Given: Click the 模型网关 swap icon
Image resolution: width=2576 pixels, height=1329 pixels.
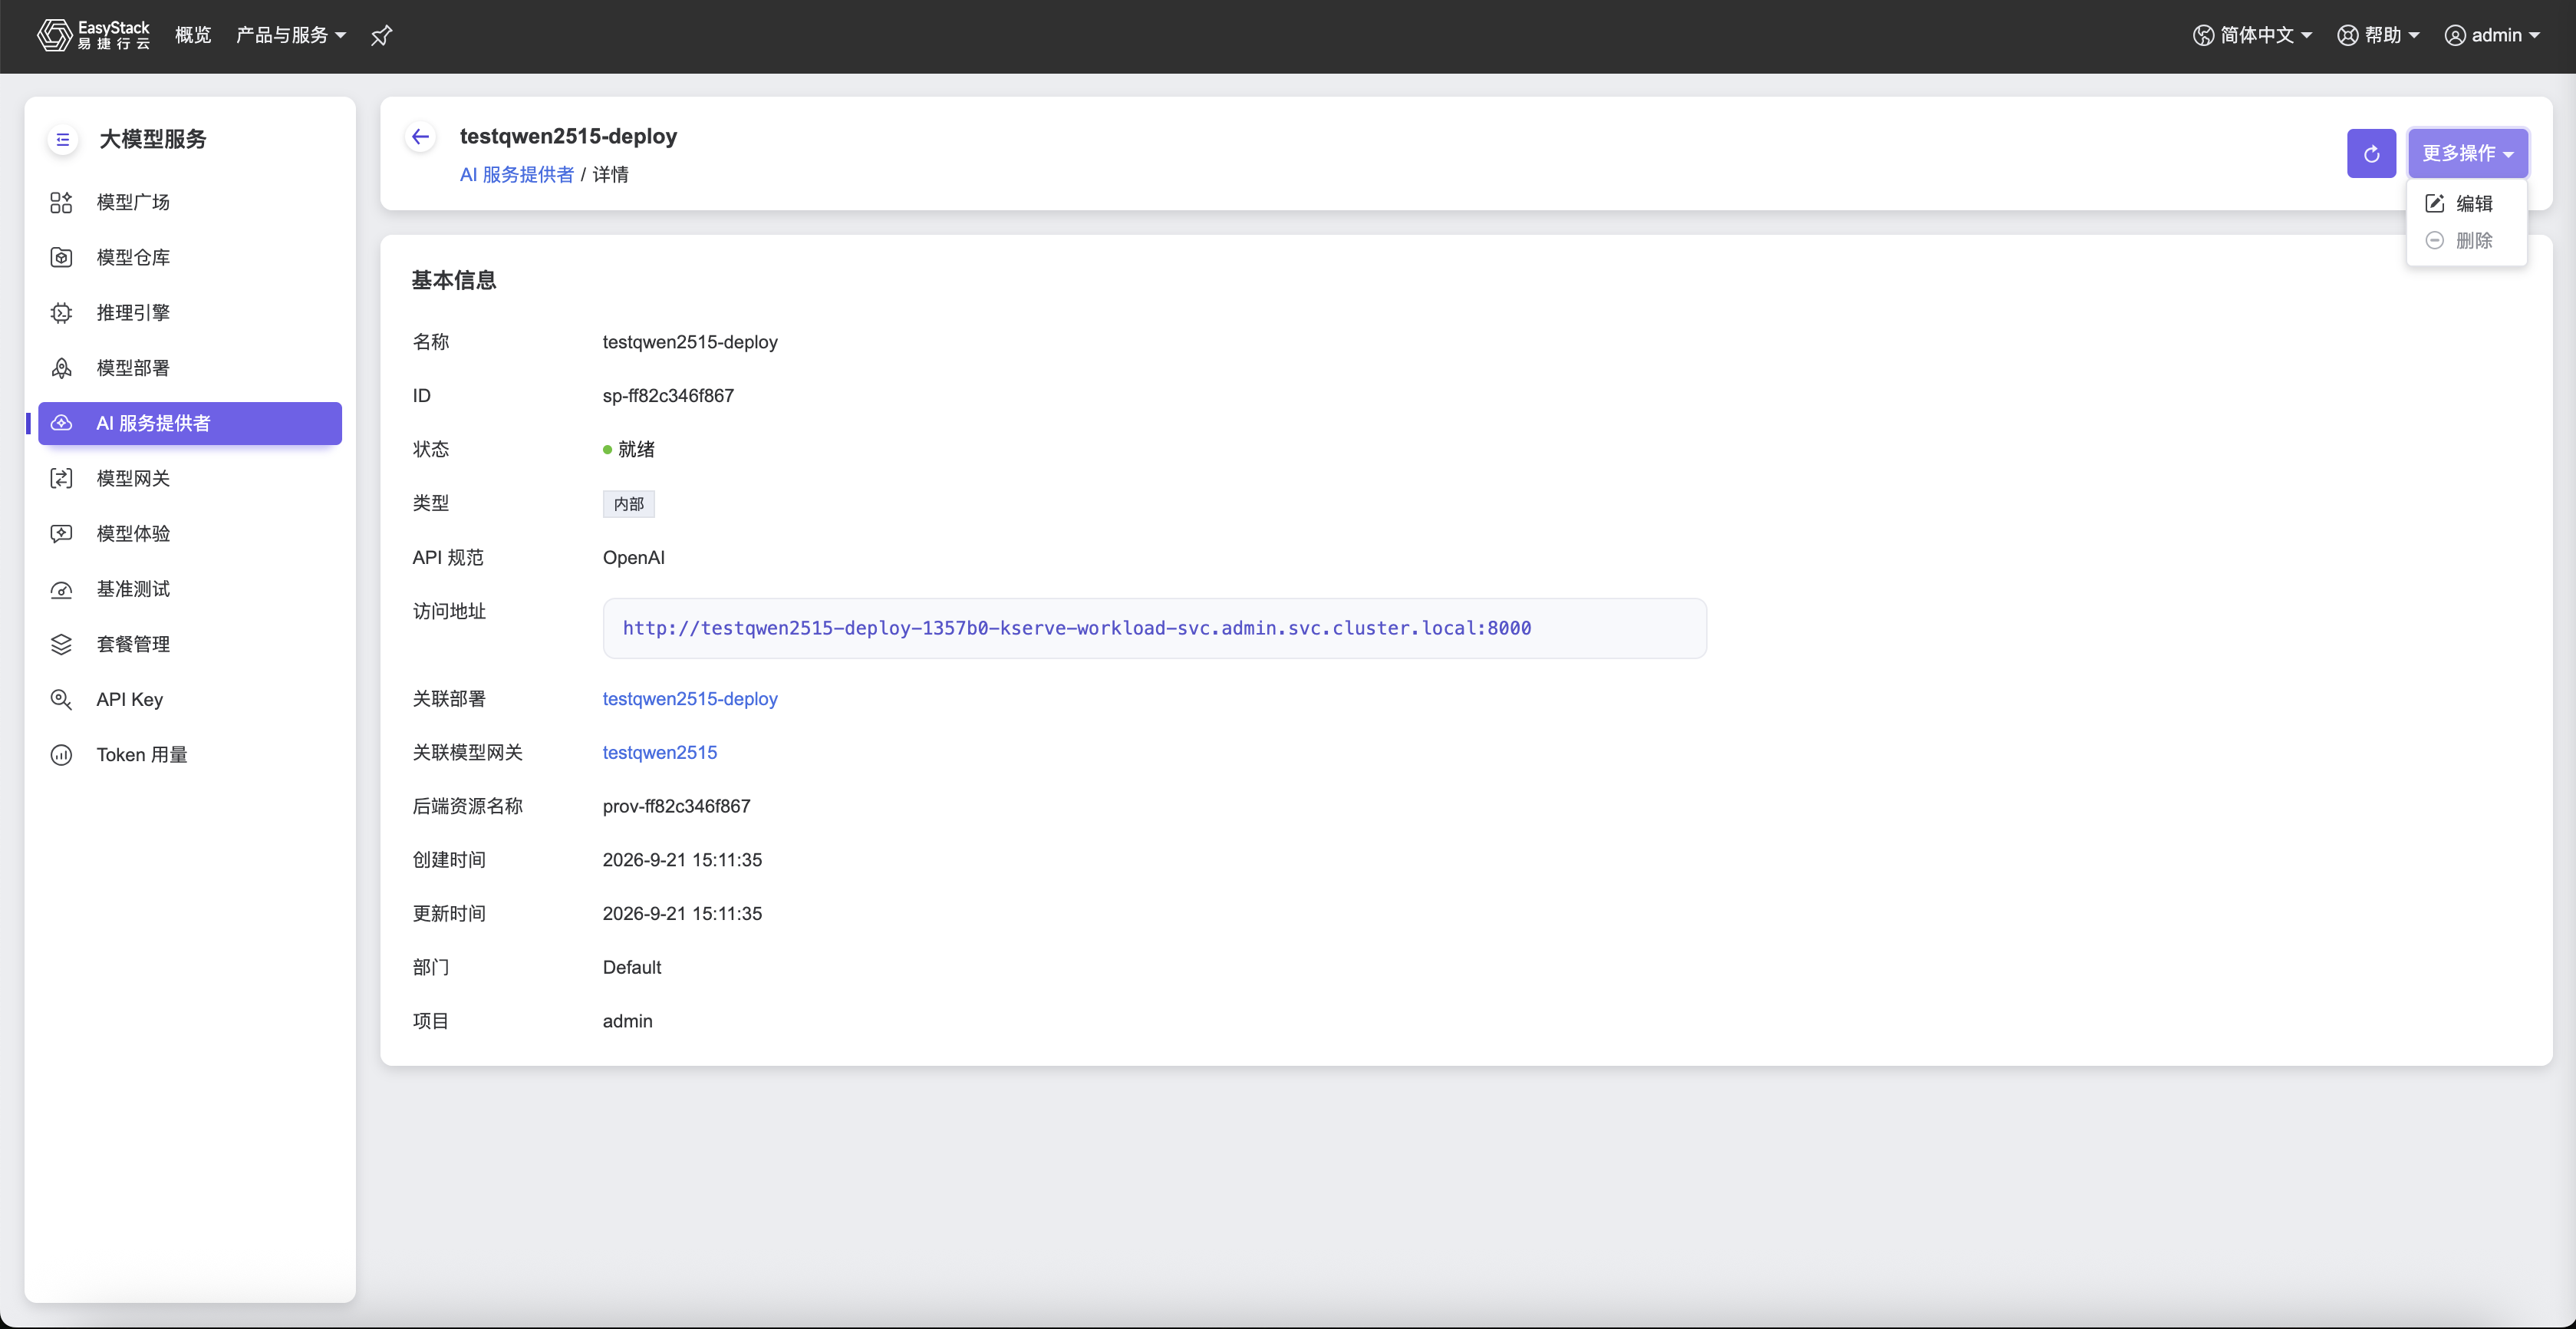Looking at the screenshot, I should (61, 478).
